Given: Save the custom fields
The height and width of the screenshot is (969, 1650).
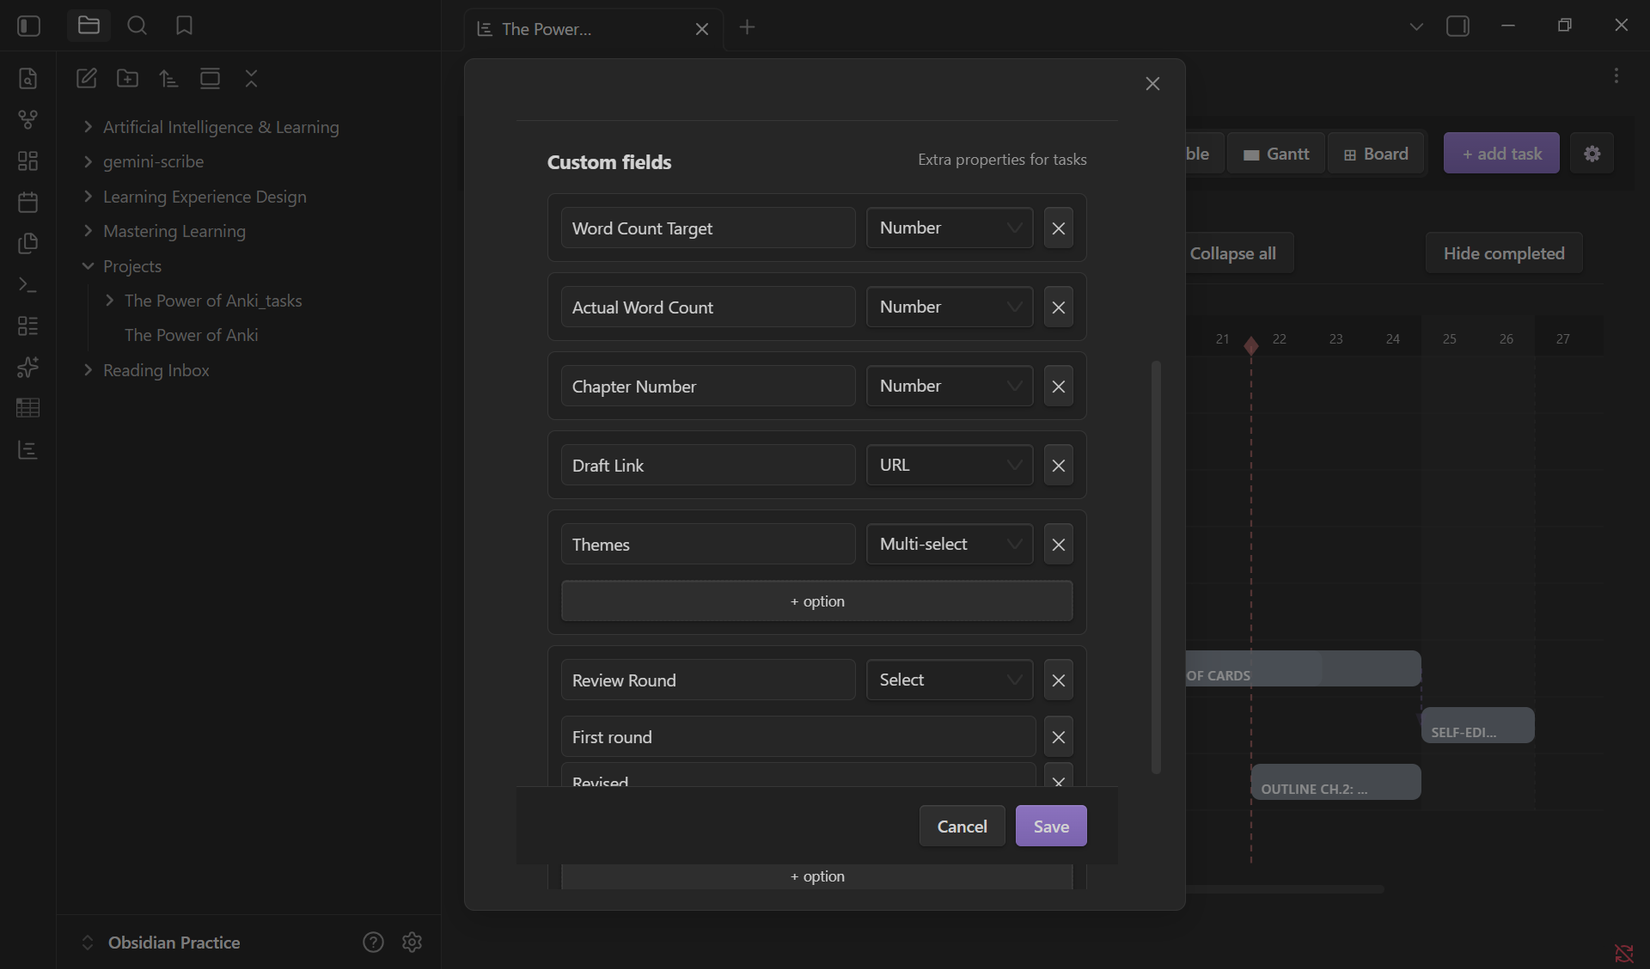Looking at the screenshot, I should [1051, 826].
